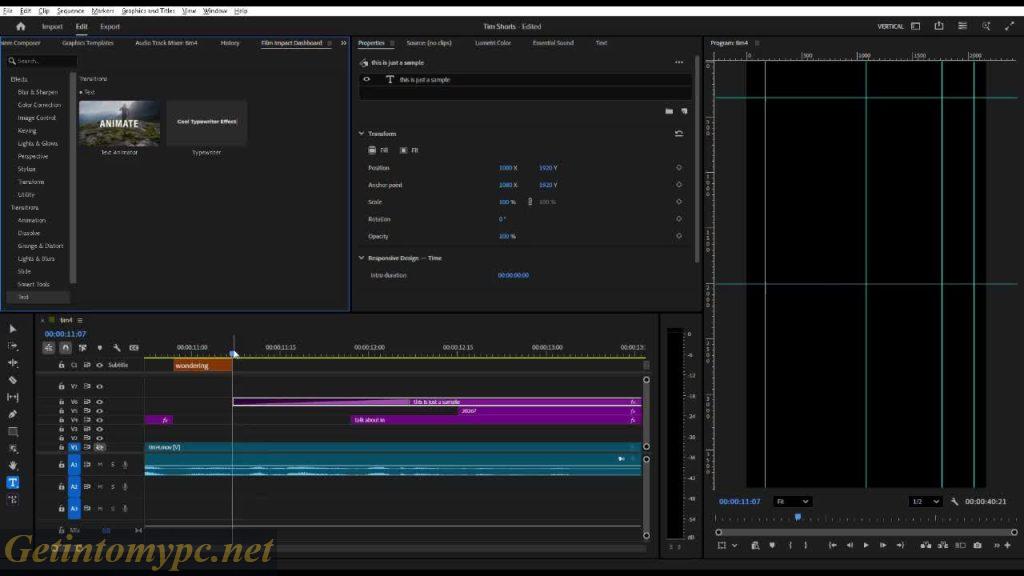1024x576 pixels.
Task: Open the Program monitor button editor plus
Action: coord(1008,545)
